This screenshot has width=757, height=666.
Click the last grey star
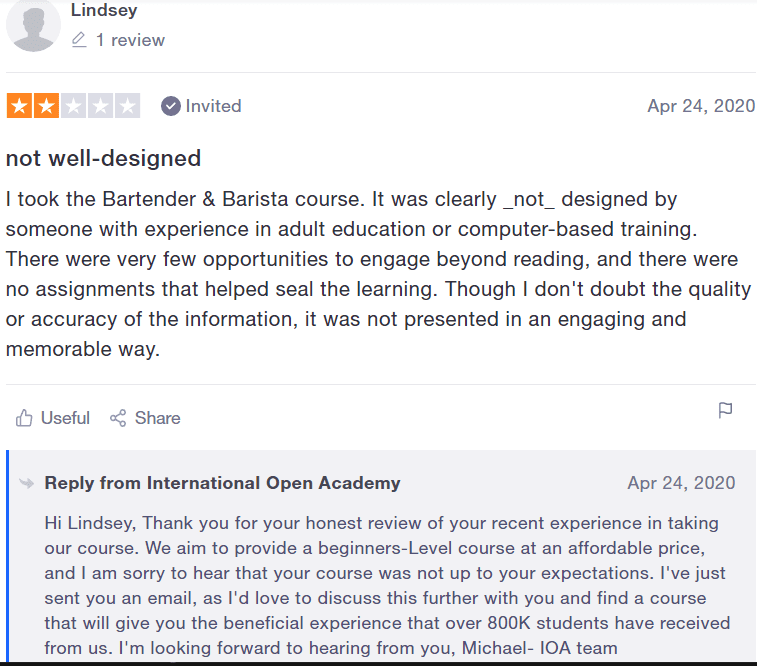[x=127, y=106]
